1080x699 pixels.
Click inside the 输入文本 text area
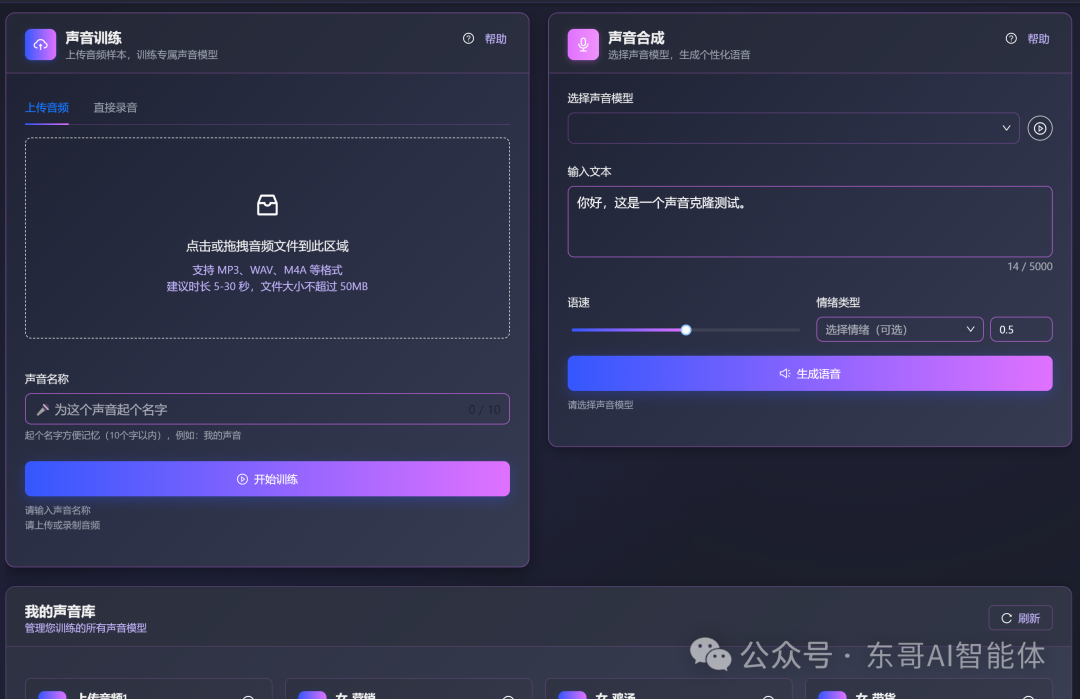click(810, 220)
